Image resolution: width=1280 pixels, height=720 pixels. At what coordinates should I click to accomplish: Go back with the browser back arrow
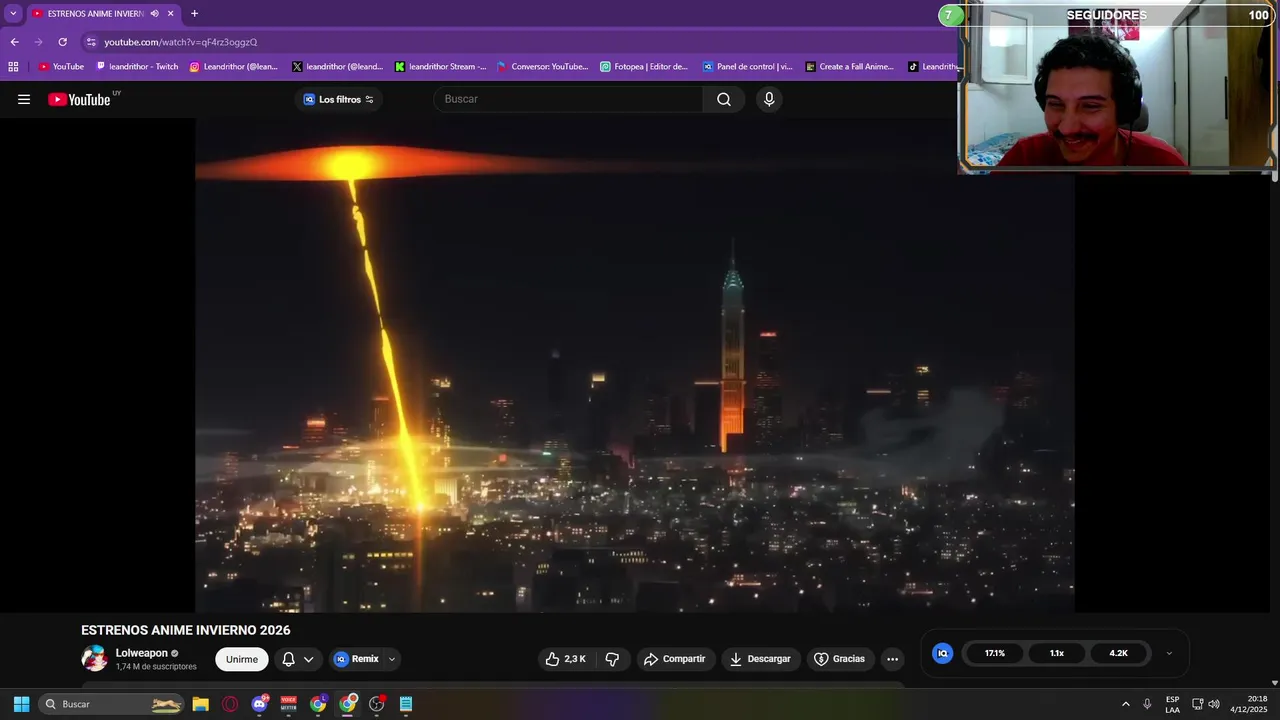coord(14,42)
